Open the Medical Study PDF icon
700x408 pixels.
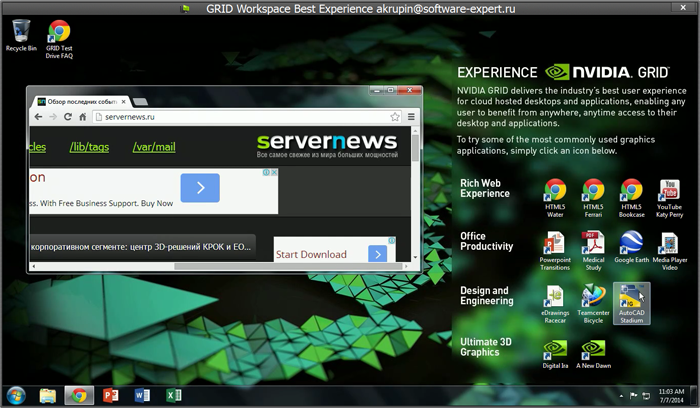click(x=593, y=251)
